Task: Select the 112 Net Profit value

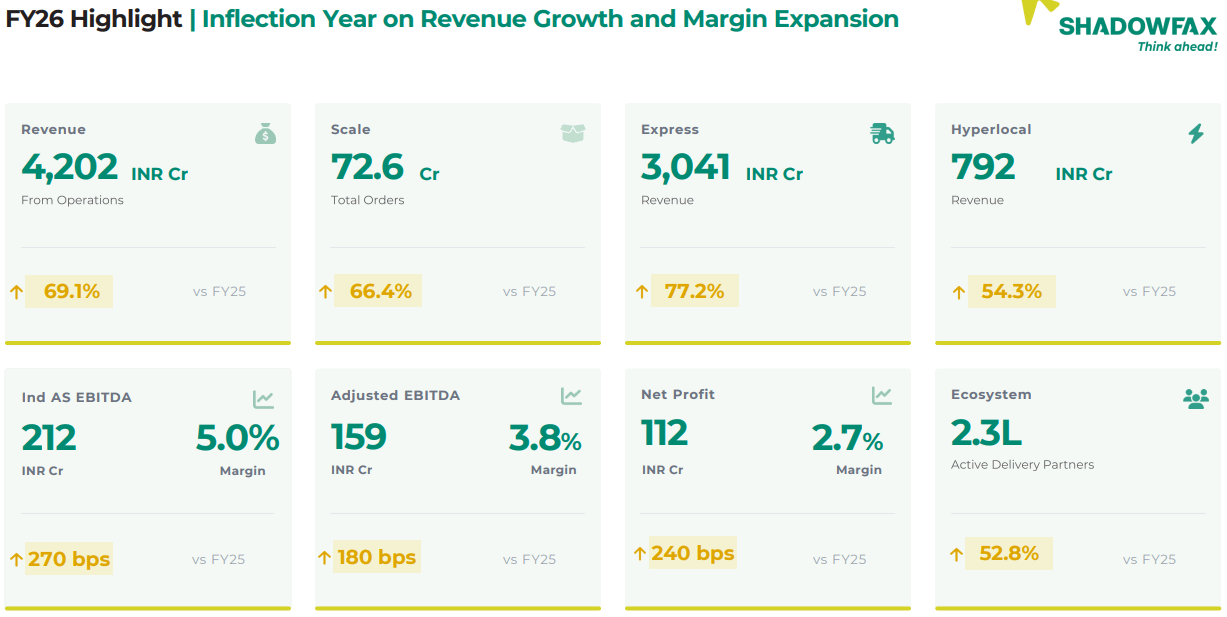Action: pos(665,434)
